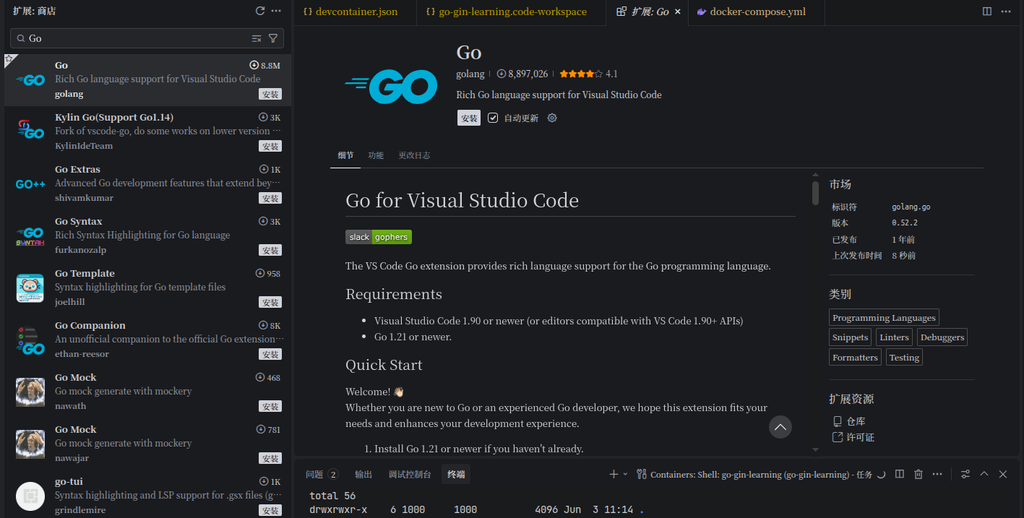Close the bottom panel
This screenshot has width=1024, height=518.
tap(1003, 474)
